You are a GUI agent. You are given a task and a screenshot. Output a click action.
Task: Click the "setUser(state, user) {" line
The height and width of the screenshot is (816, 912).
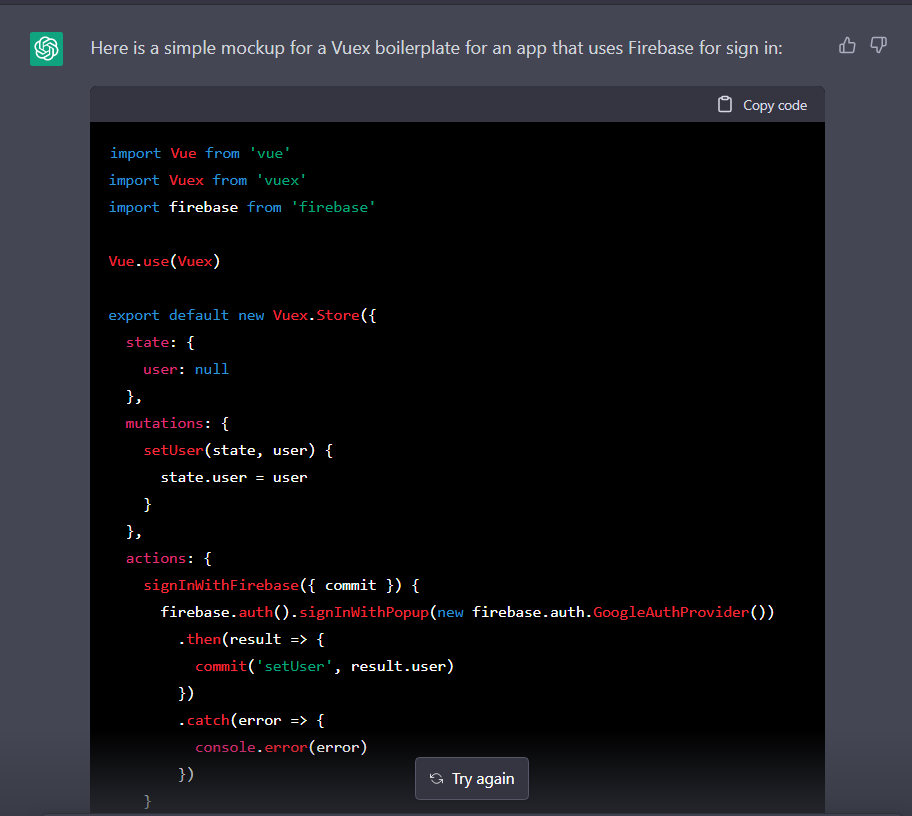click(238, 451)
